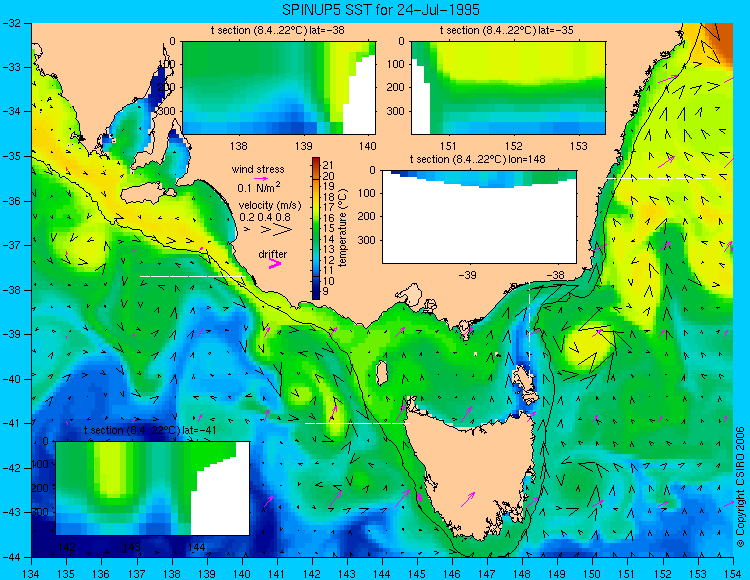
Task: Click the '147' label on the main longitude axis
Action: click(x=487, y=574)
